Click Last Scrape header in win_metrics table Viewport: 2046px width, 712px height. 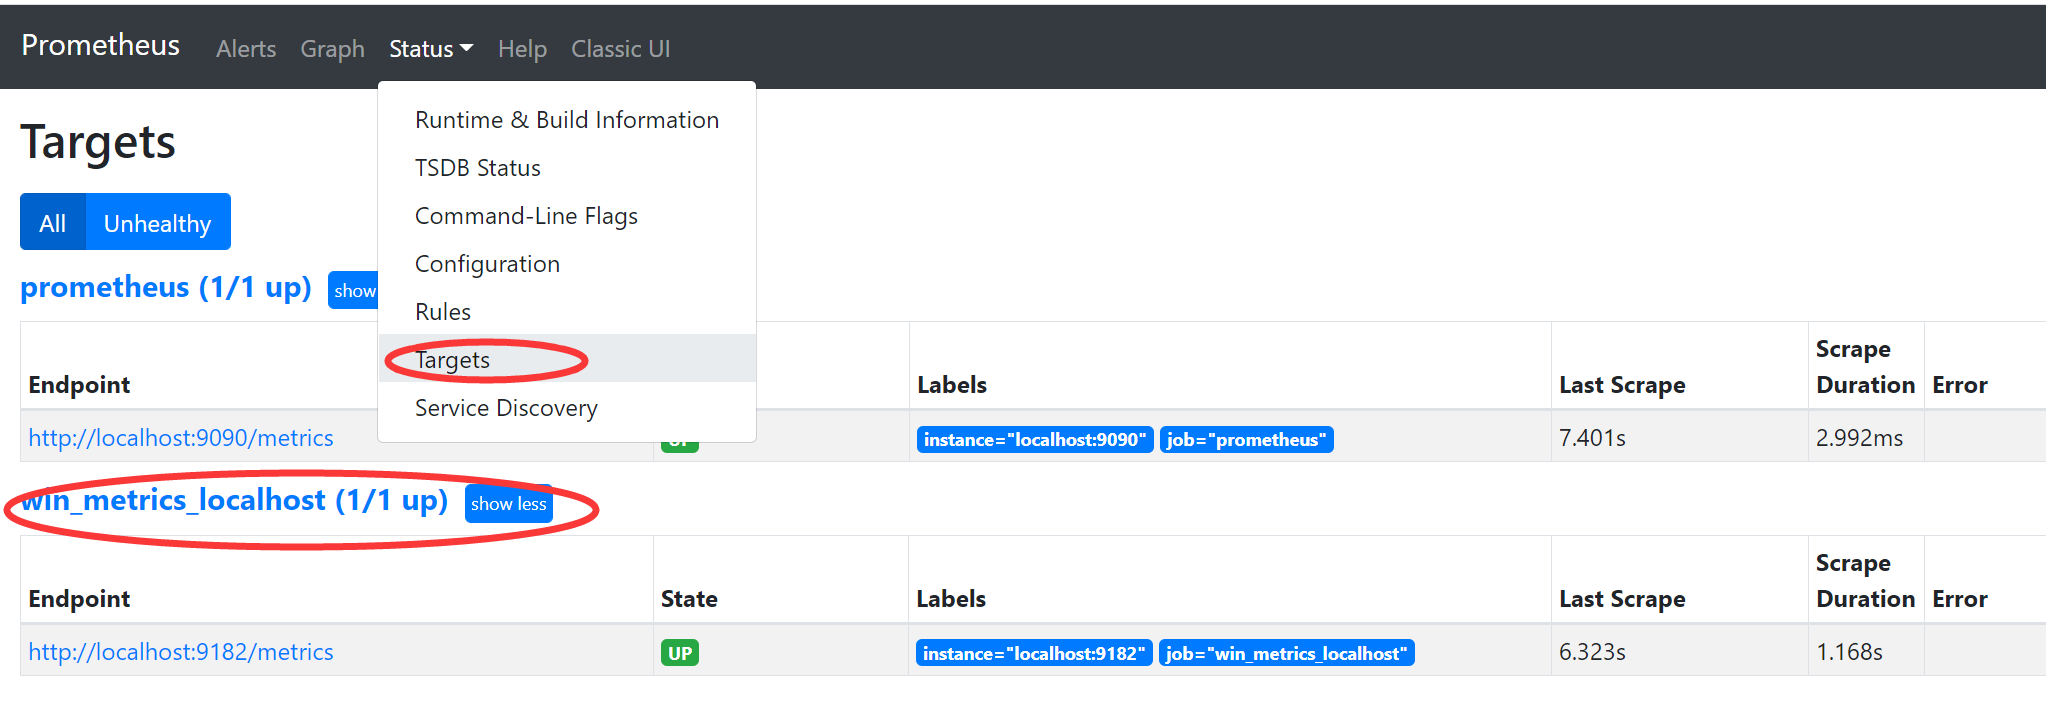click(x=1622, y=599)
